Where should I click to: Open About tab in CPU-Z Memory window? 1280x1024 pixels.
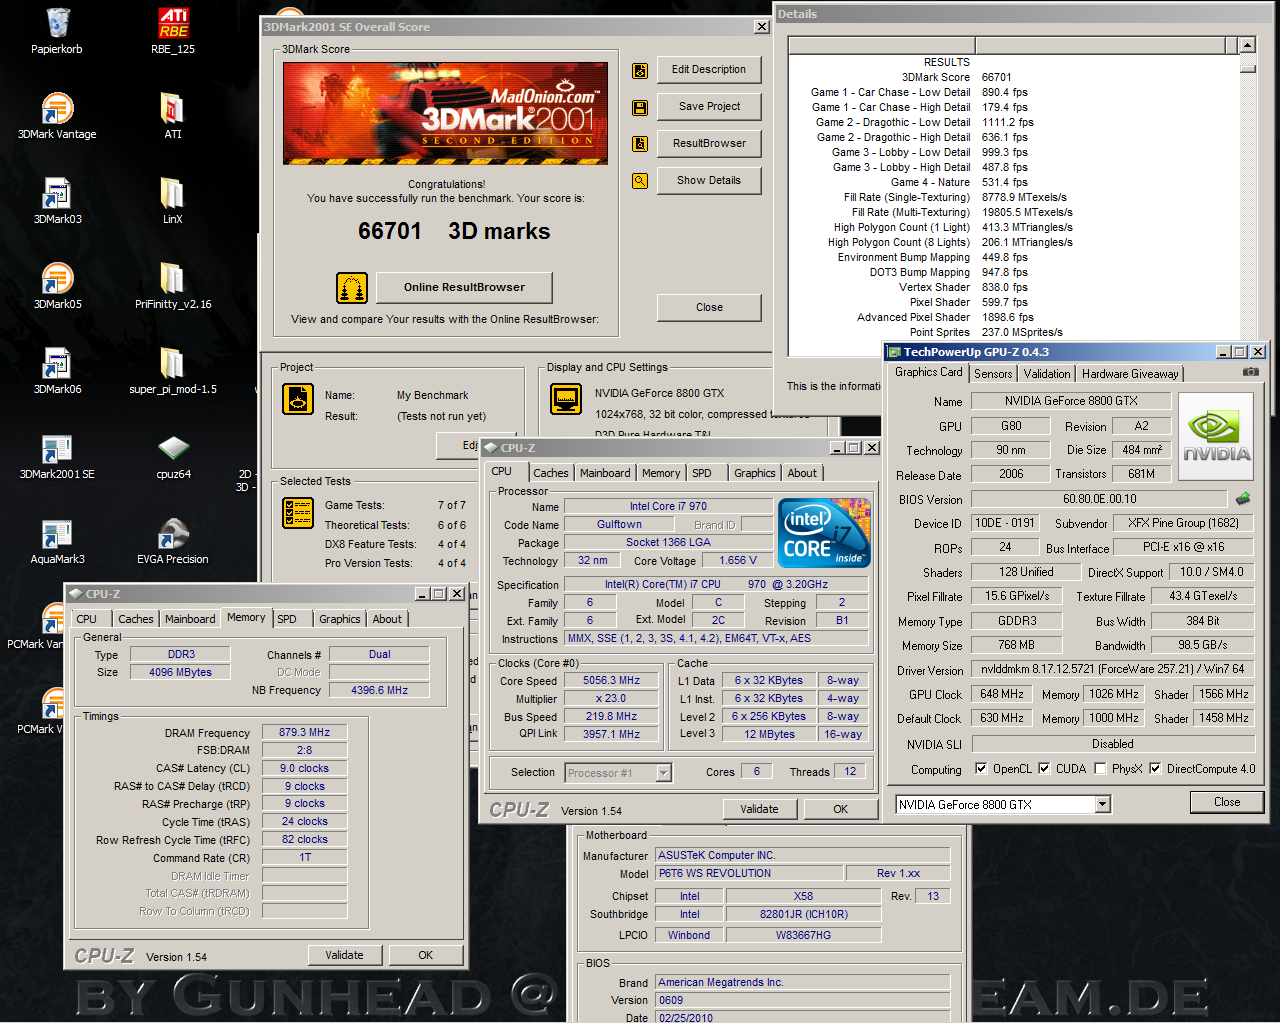(x=387, y=619)
